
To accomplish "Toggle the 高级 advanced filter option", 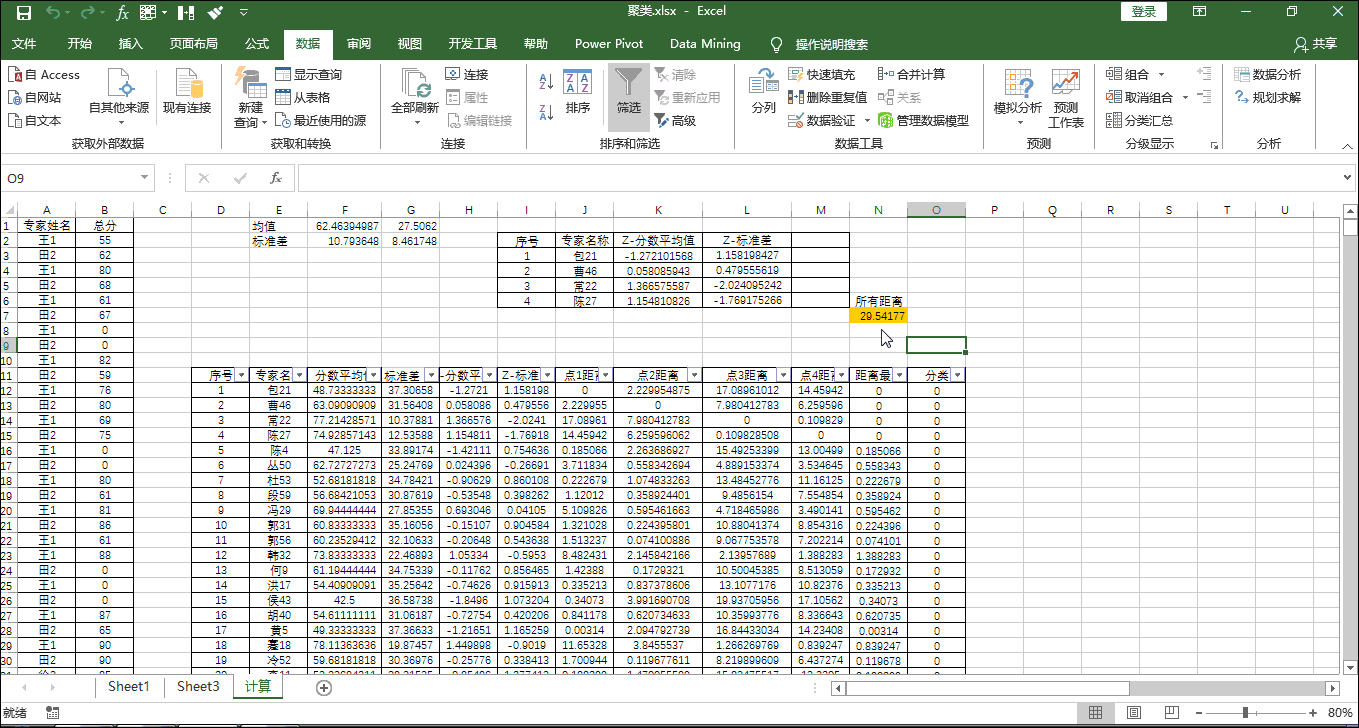I will [x=679, y=119].
